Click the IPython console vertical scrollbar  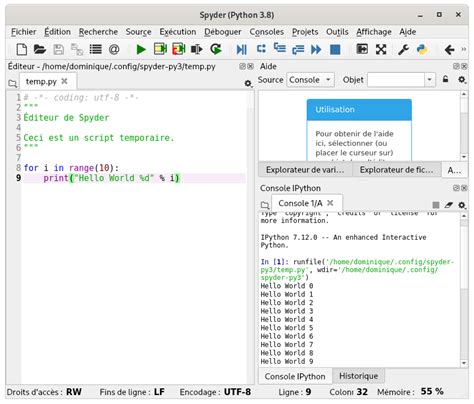click(464, 289)
